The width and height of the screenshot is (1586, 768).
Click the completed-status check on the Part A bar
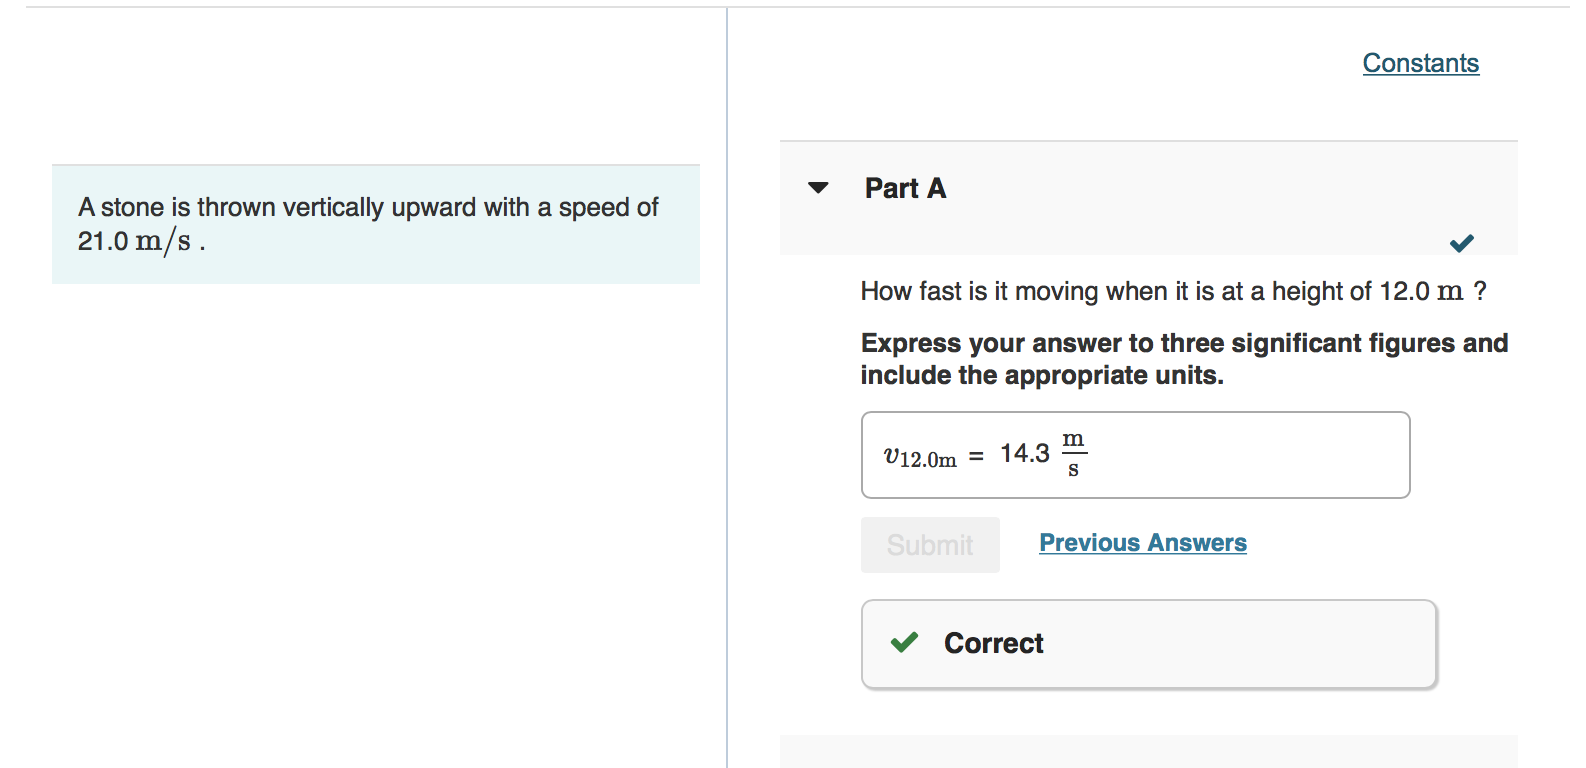pyautogui.click(x=1460, y=243)
